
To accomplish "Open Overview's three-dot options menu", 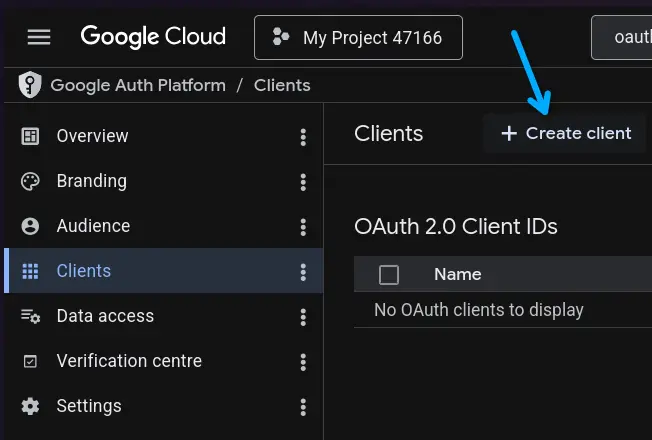I will [303, 137].
